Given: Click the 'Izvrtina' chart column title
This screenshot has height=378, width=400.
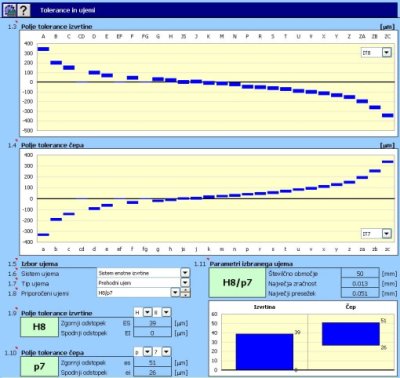Looking at the screenshot, I should pos(265,307).
